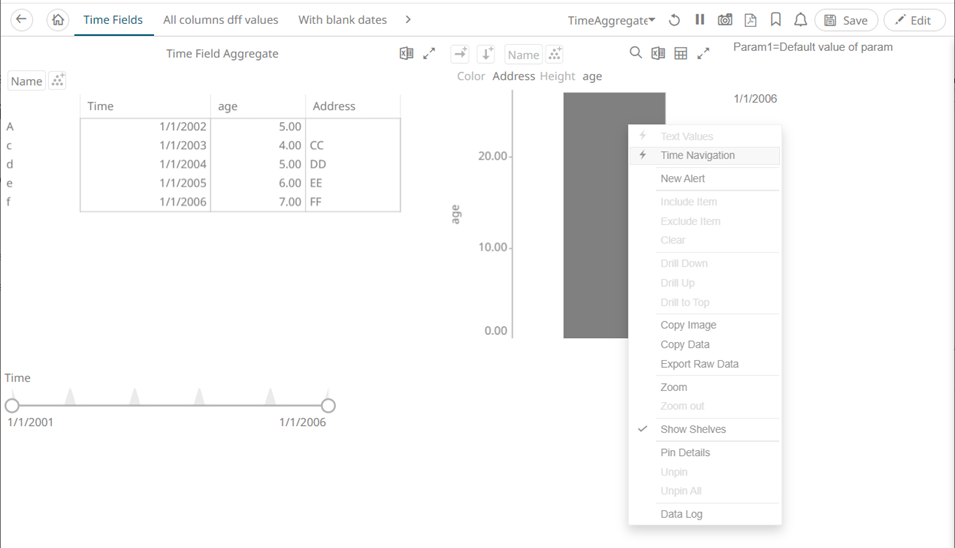Click row label d in the table
The image size is (955, 548).
click(10, 164)
